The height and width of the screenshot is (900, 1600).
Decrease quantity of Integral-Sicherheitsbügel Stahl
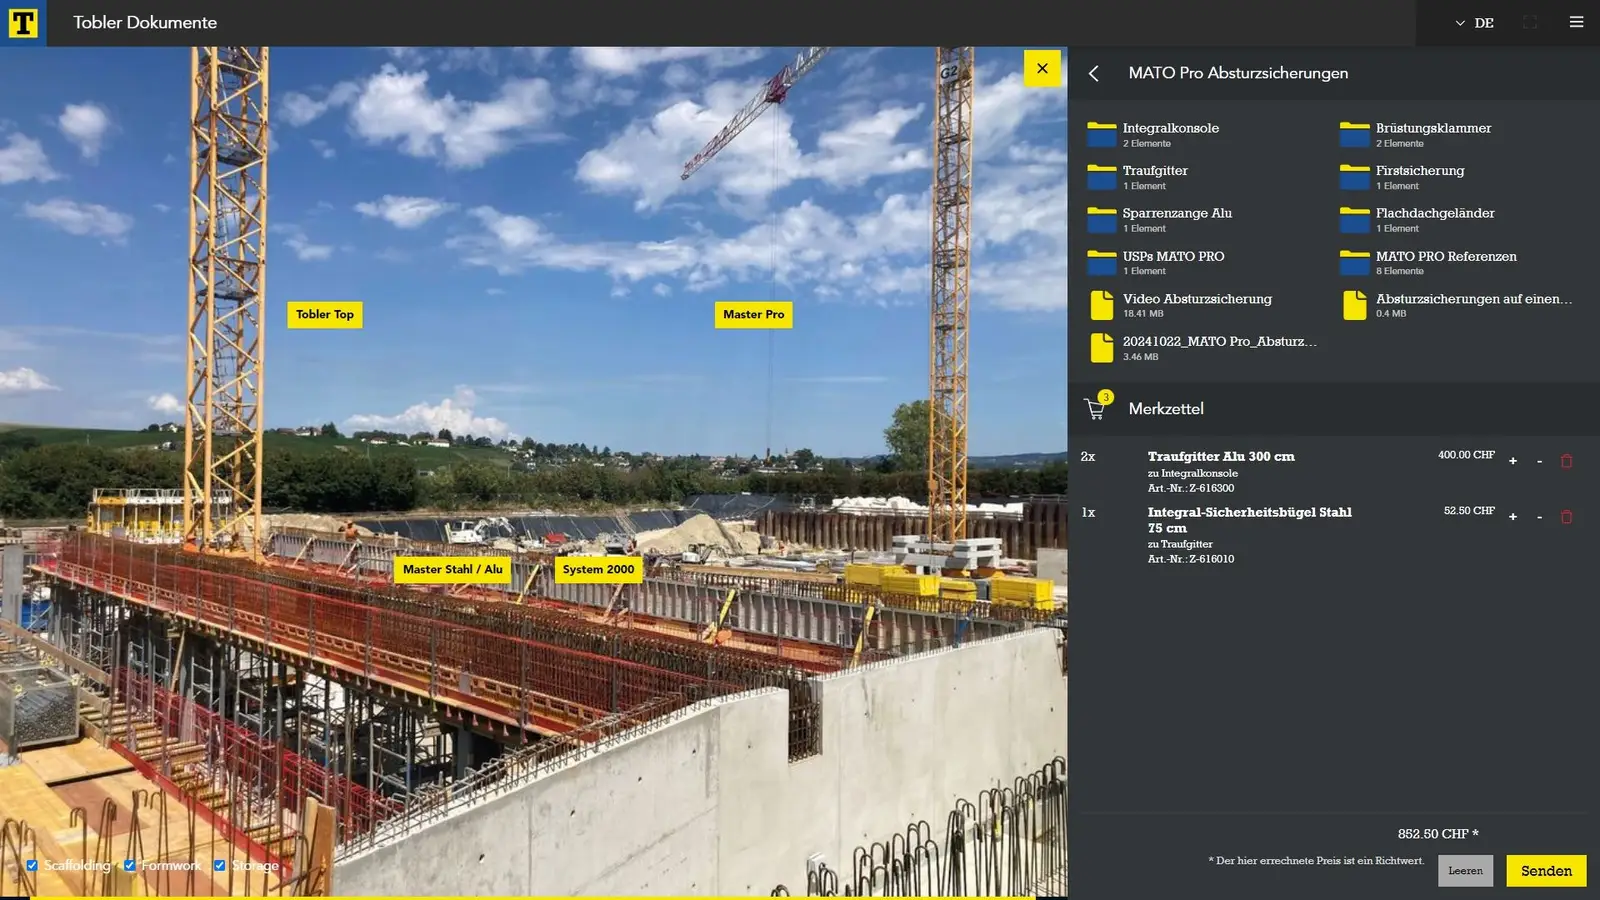[x=1540, y=517]
